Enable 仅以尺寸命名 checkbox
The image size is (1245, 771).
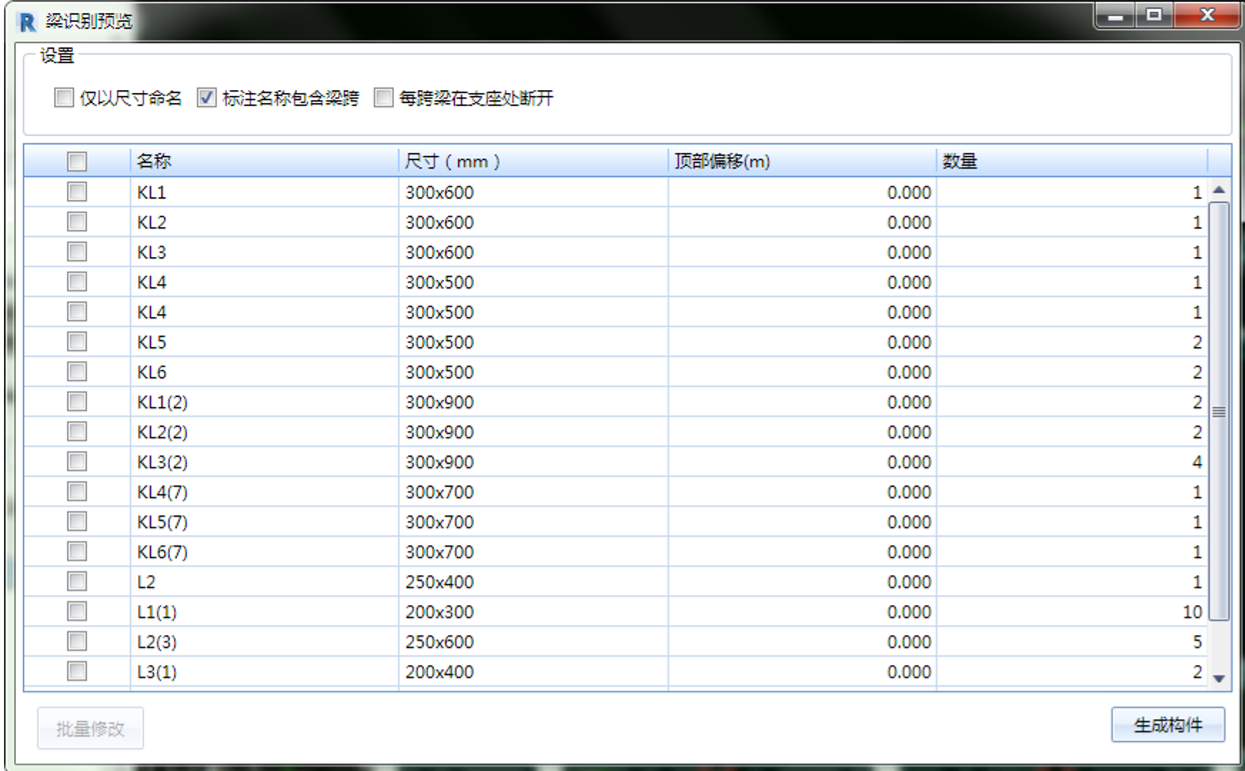click(x=64, y=98)
